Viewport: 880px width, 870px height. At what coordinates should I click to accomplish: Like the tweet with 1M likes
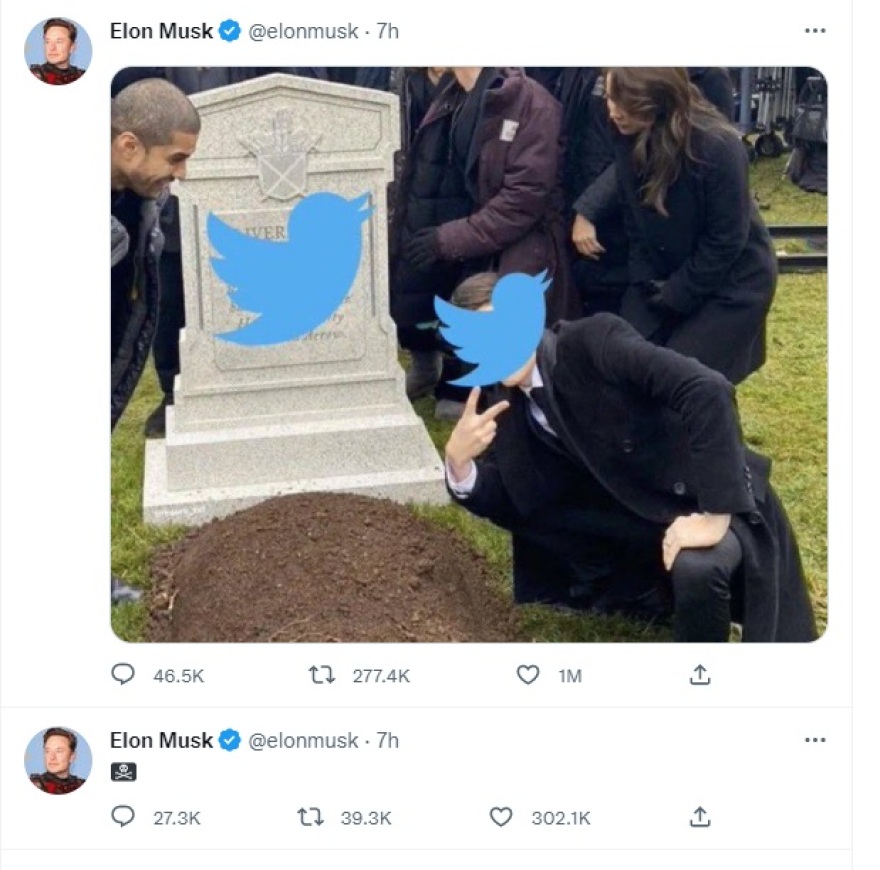point(528,675)
